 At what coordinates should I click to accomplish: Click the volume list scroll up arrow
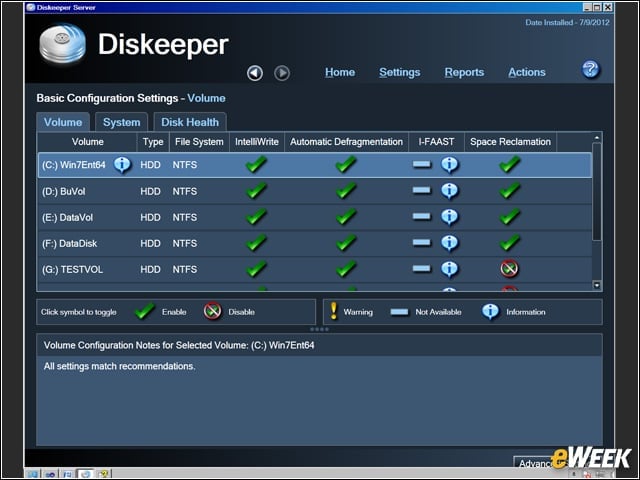(597, 138)
